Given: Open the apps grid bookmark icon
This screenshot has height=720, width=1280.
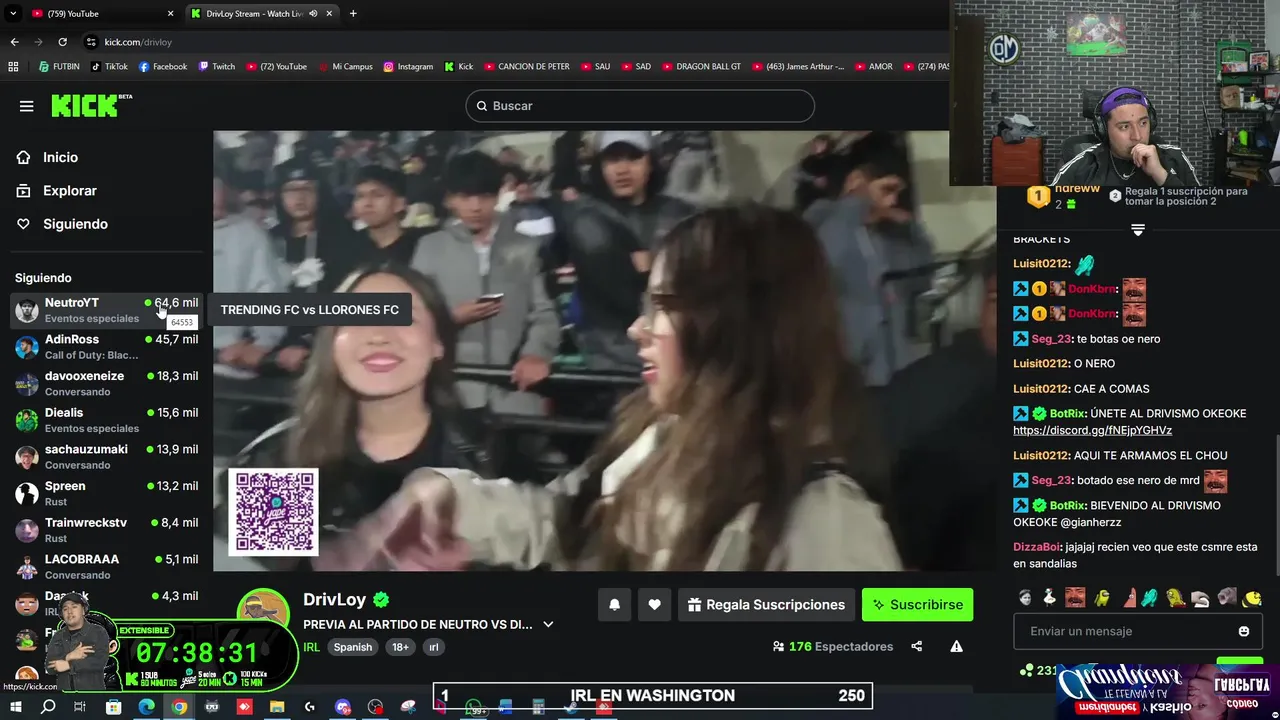Looking at the screenshot, I should pyautogui.click(x=13, y=67).
